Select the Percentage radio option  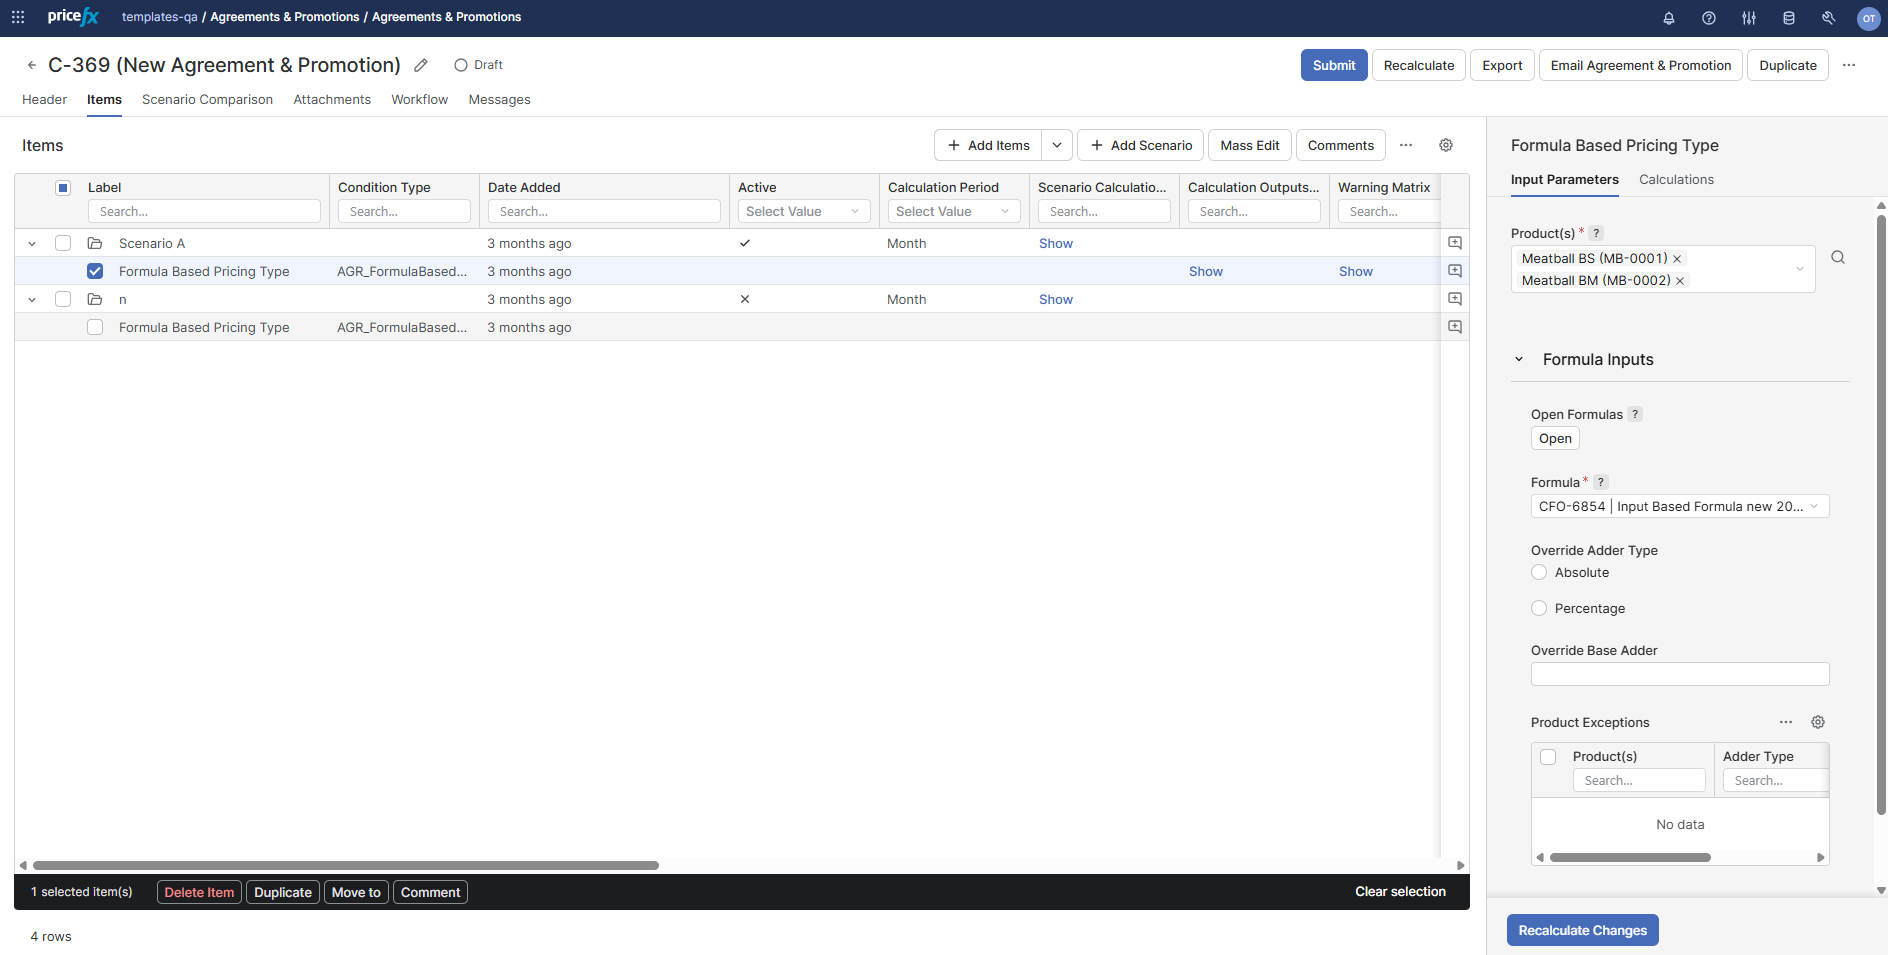click(1539, 609)
